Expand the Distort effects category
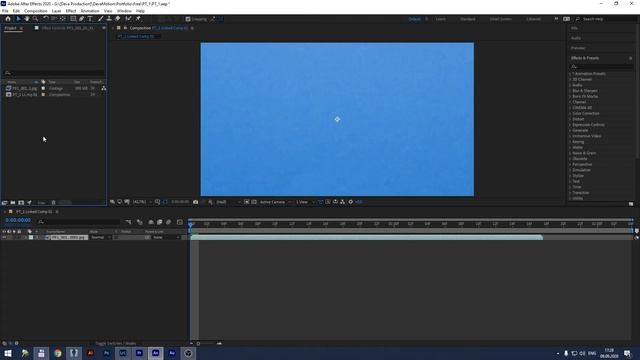640x360 pixels. point(570,119)
